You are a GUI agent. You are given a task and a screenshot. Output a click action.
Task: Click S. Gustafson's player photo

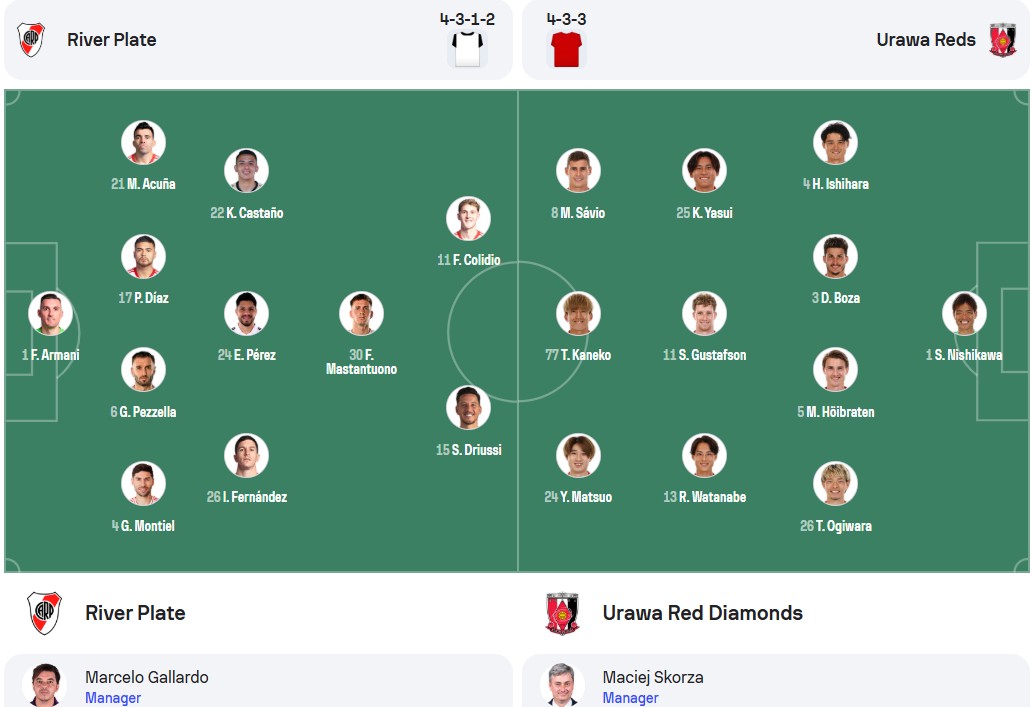point(704,314)
